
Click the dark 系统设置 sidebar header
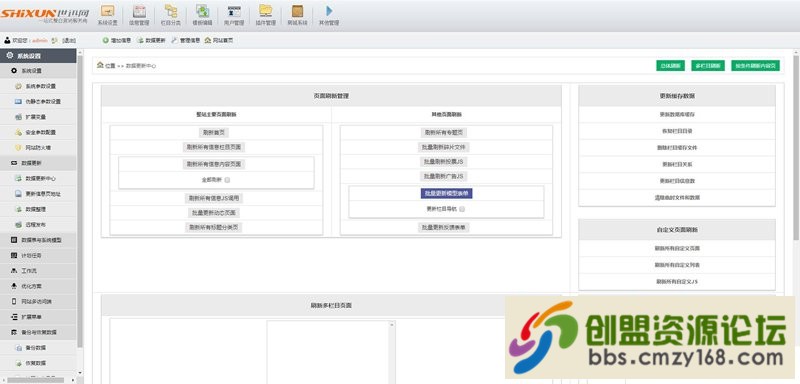click(x=39, y=56)
